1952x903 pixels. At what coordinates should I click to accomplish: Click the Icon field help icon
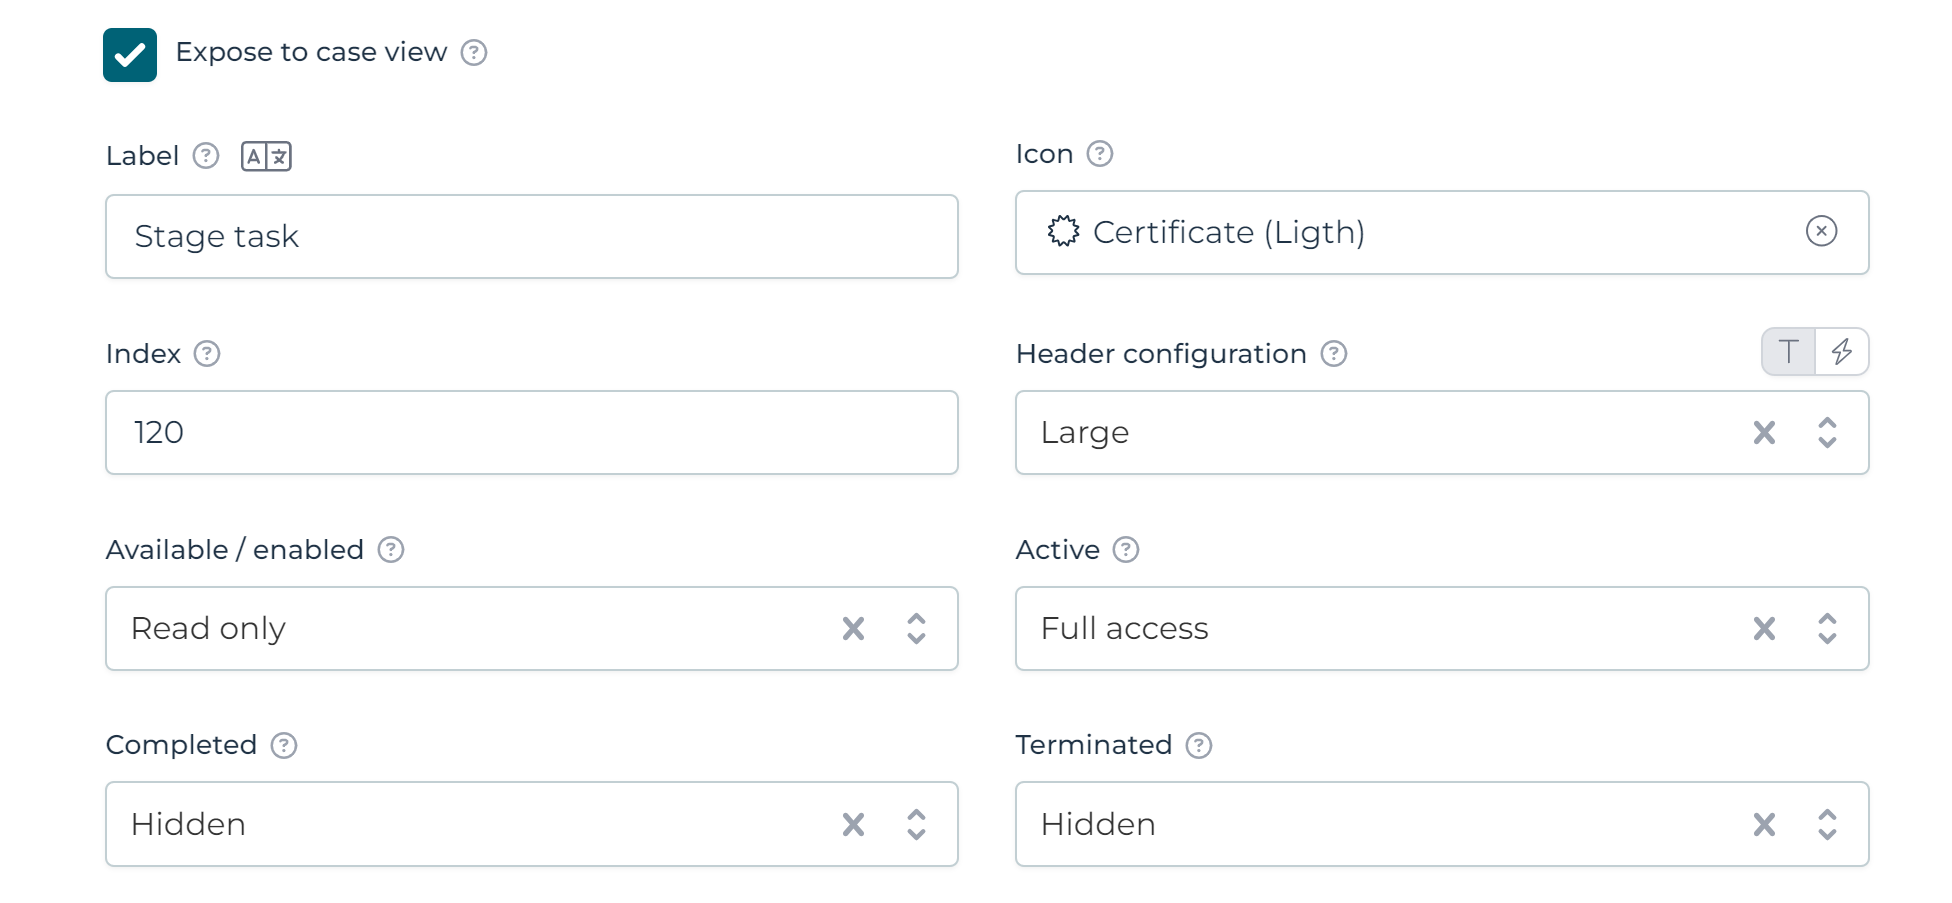(x=1100, y=154)
